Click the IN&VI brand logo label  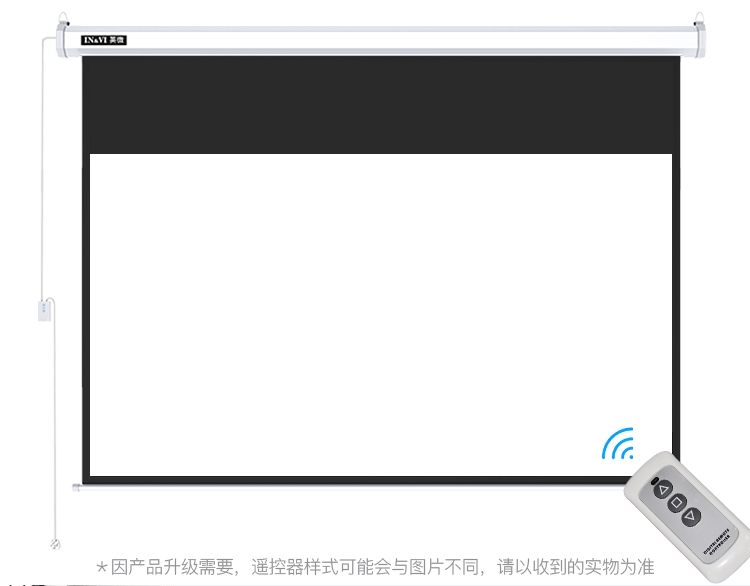click(102, 41)
